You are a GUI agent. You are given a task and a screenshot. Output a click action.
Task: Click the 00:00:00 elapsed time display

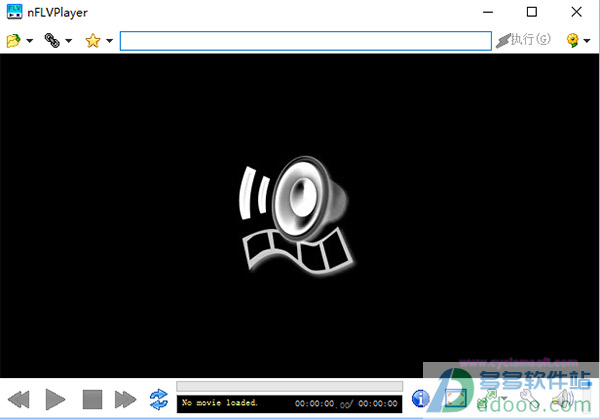tap(314, 403)
